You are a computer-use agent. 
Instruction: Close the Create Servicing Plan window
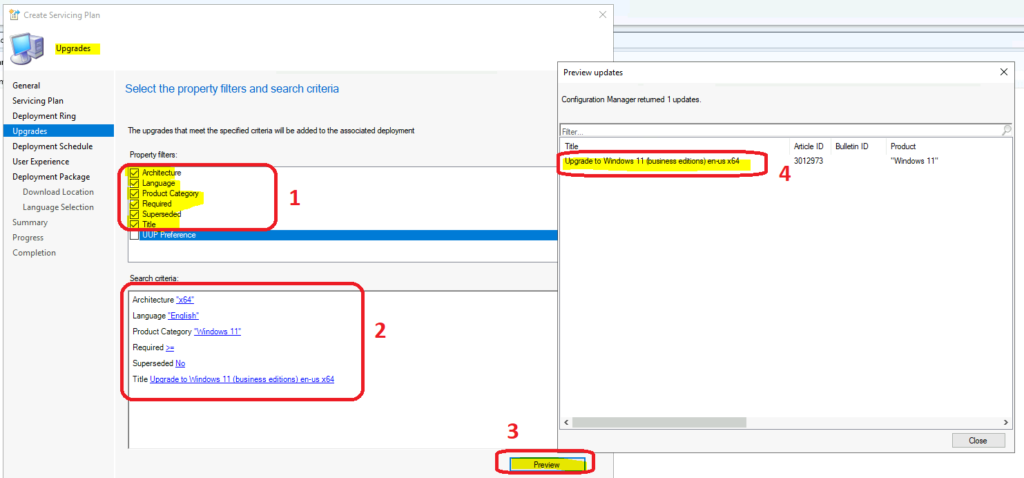pyautogui.click(x=601, y=14)
